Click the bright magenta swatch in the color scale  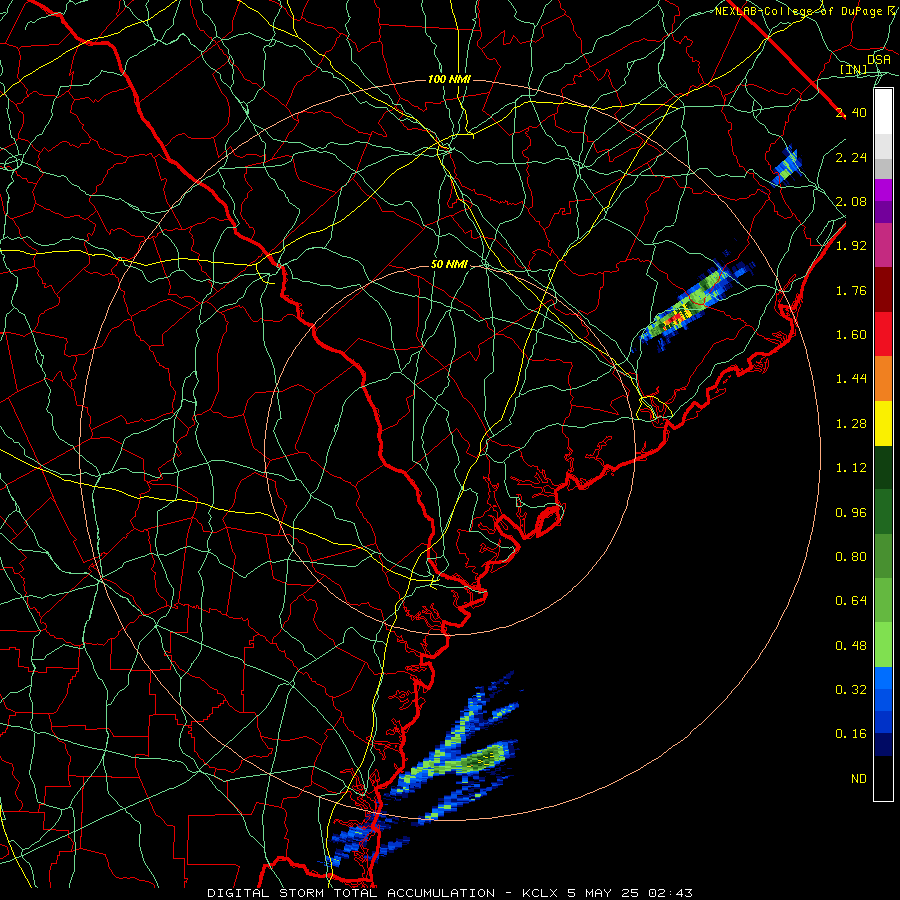(883, 190)
